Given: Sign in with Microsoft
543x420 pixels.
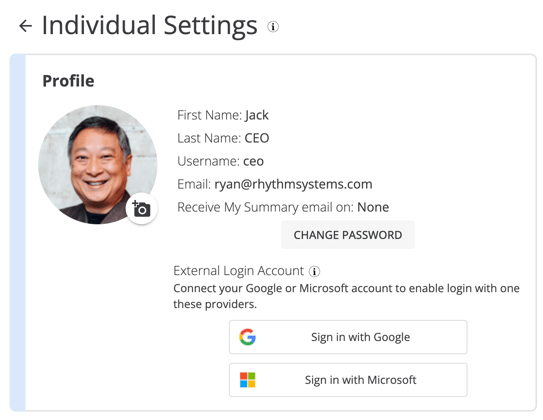Looking at the screenshot, I should coord(348,380).
